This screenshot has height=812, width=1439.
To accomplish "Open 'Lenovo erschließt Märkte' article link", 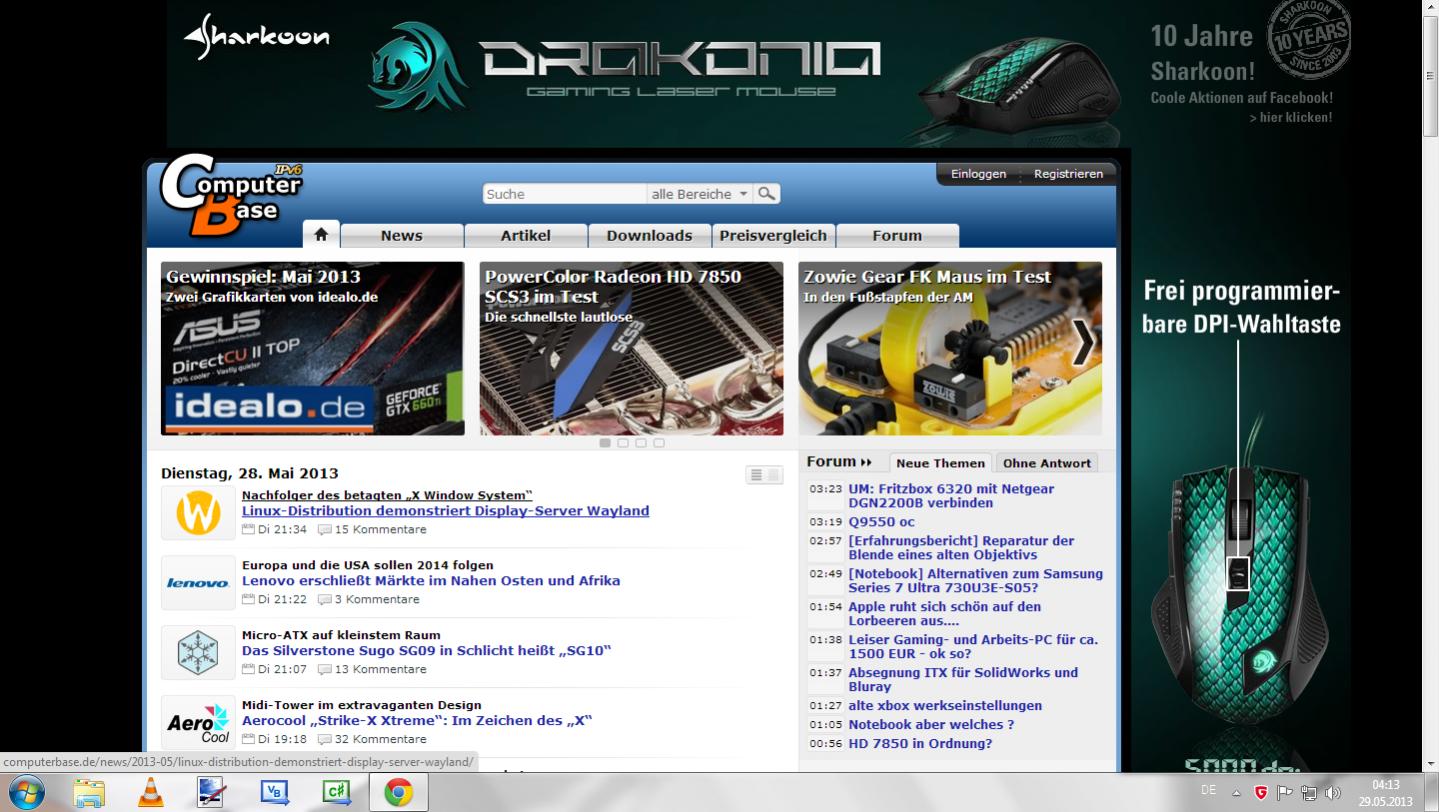I will (431, 580).
